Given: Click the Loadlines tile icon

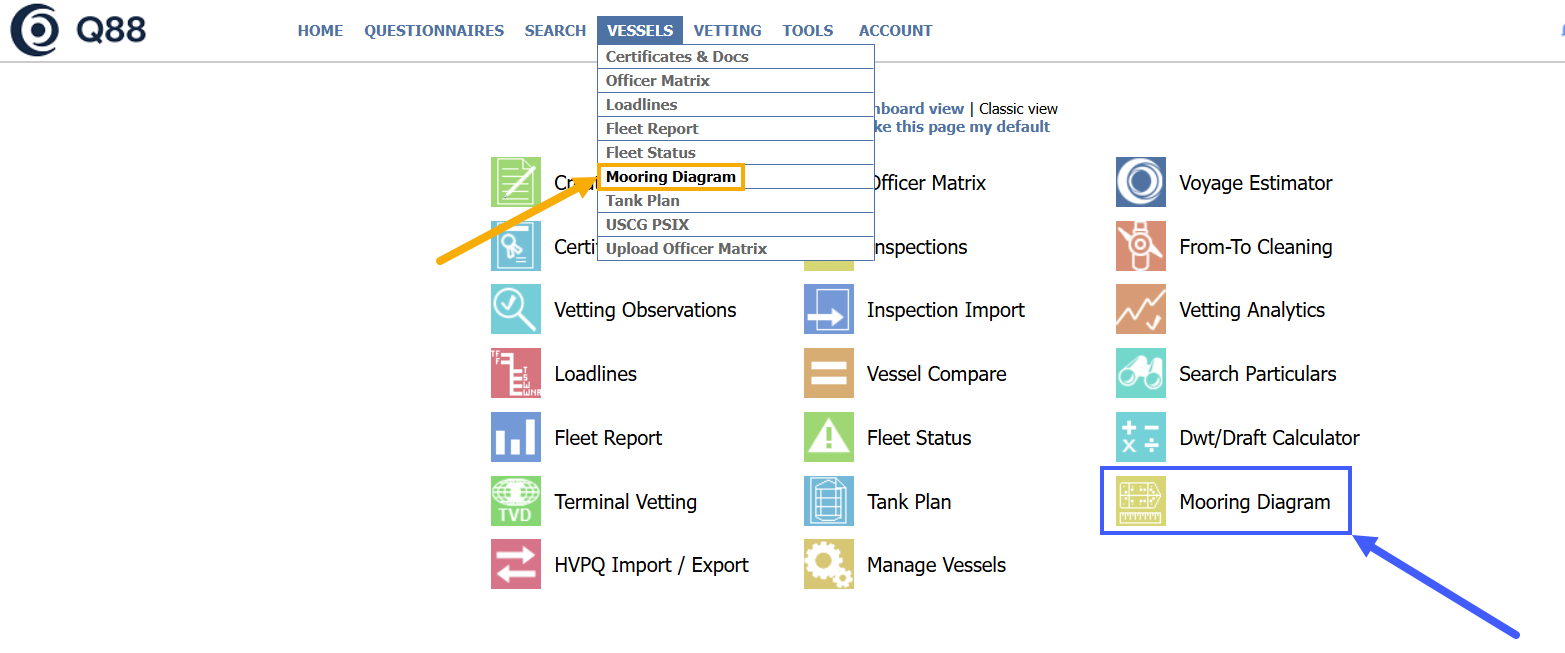Looking at the screenshot, I should pyautogui.click(x=516, y=374).
